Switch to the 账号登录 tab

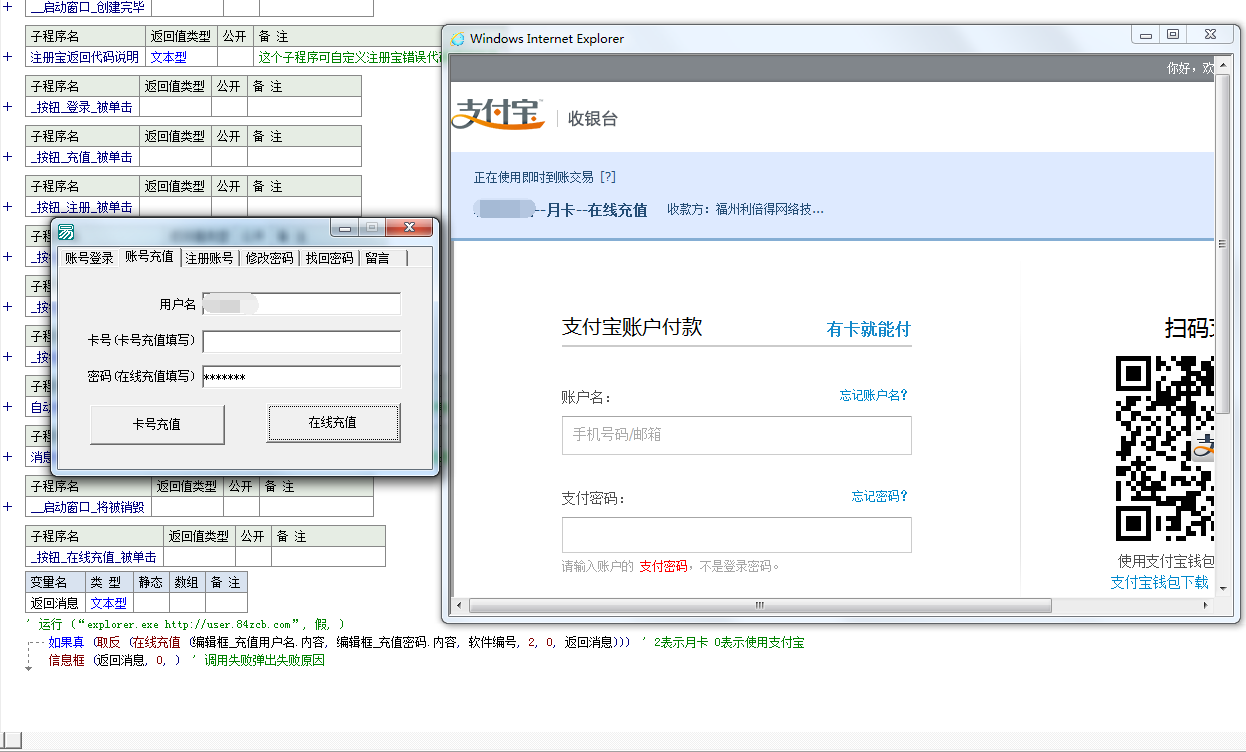coord(89,258)
